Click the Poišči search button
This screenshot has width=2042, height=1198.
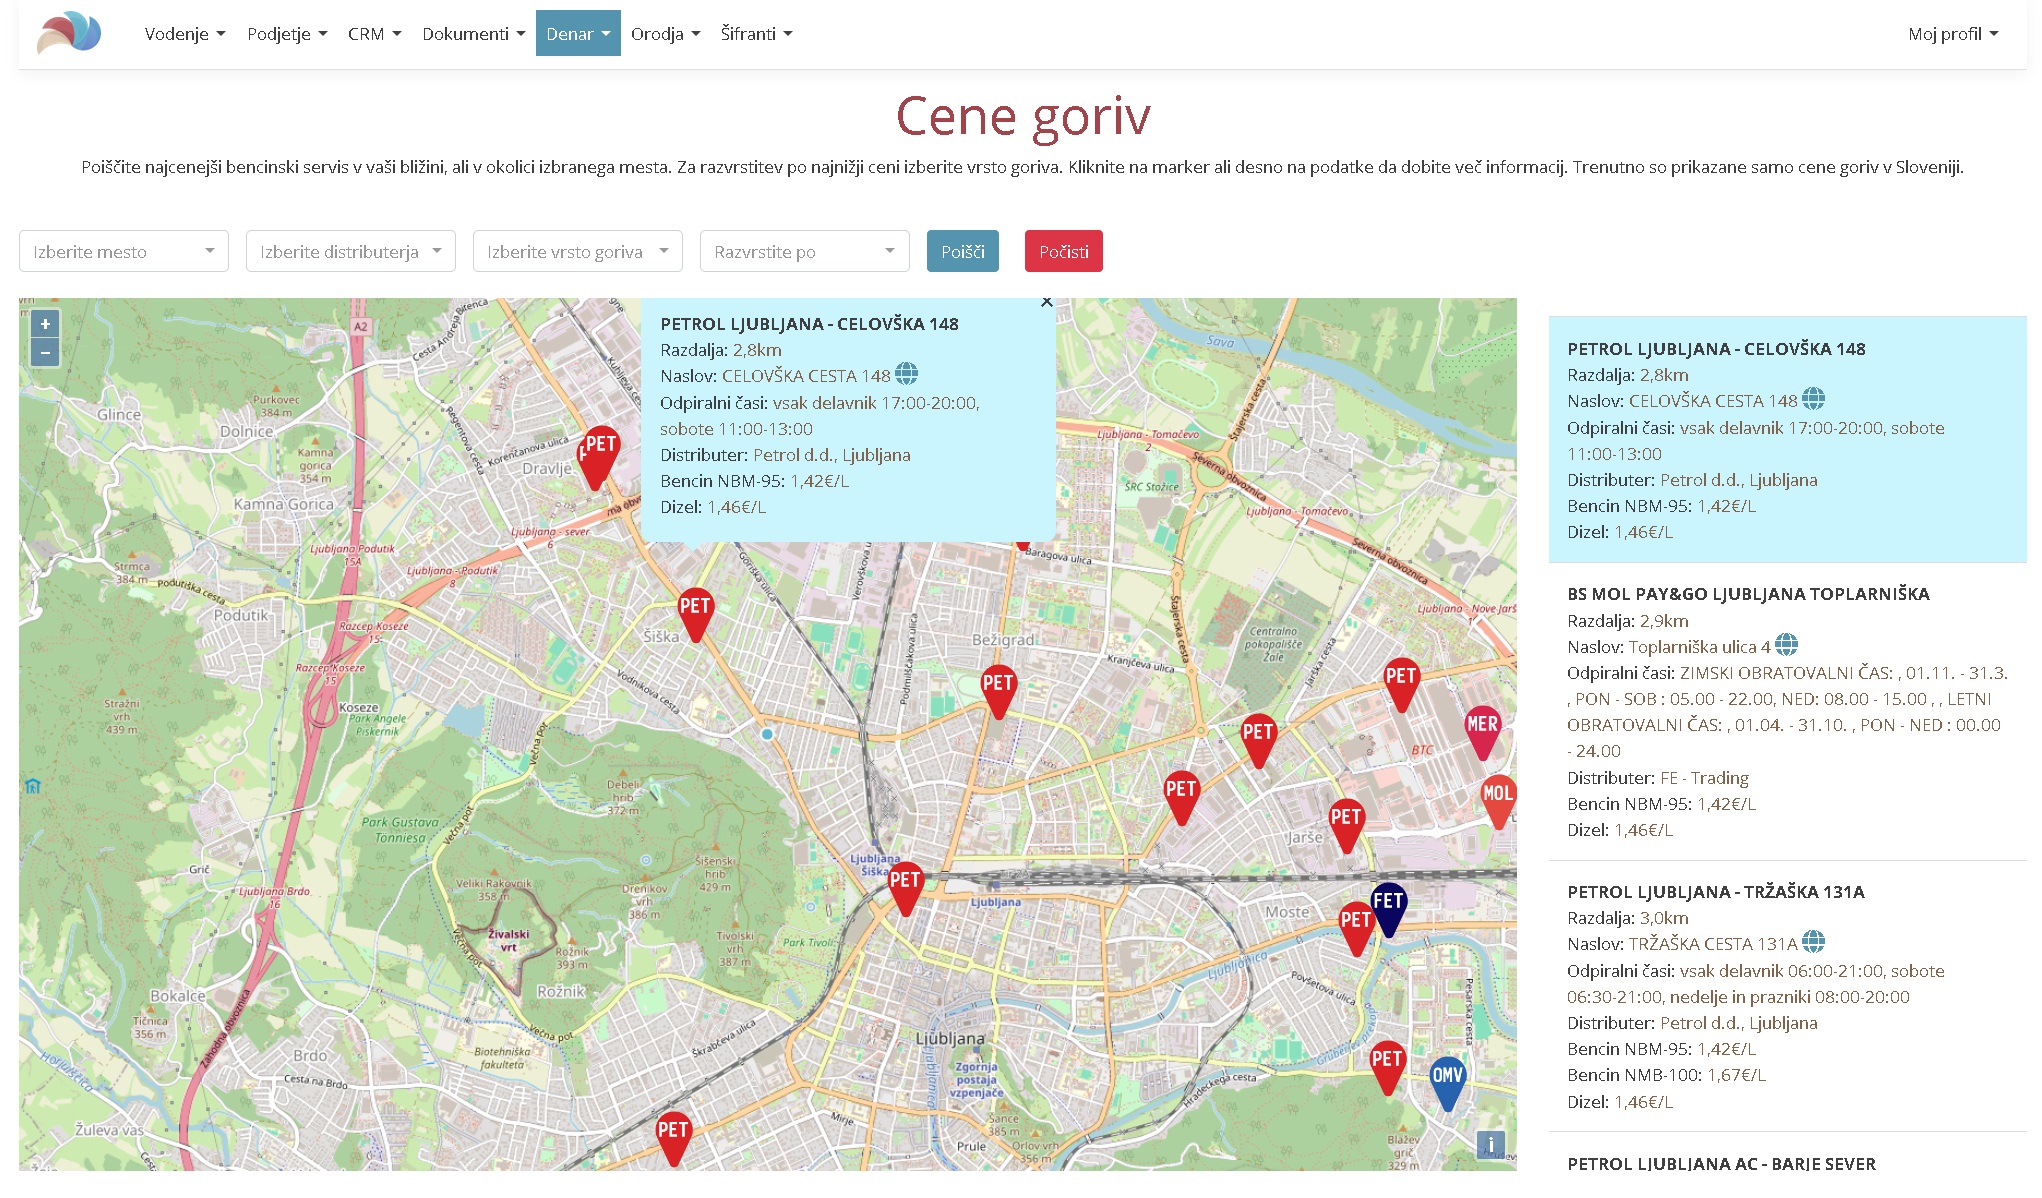coord(963,251)
